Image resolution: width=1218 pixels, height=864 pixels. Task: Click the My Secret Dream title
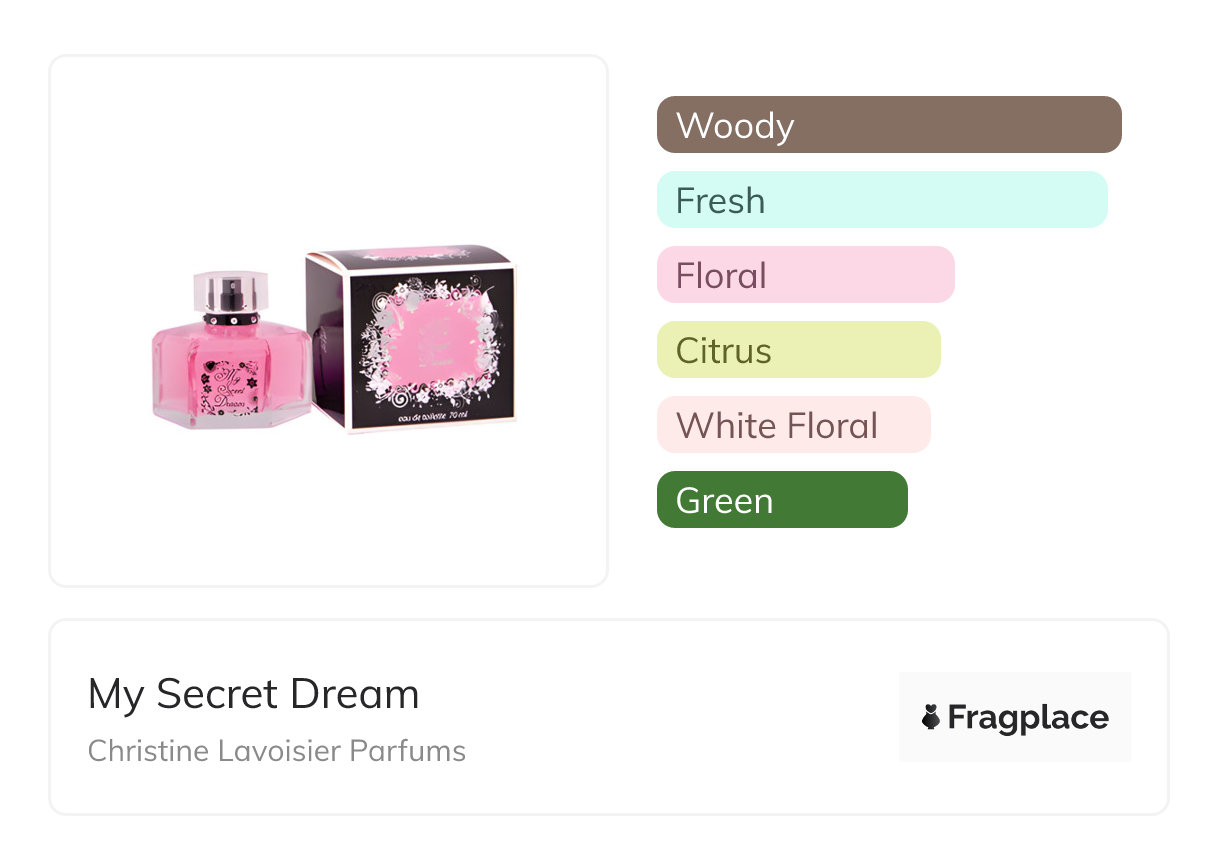[253, 694]
